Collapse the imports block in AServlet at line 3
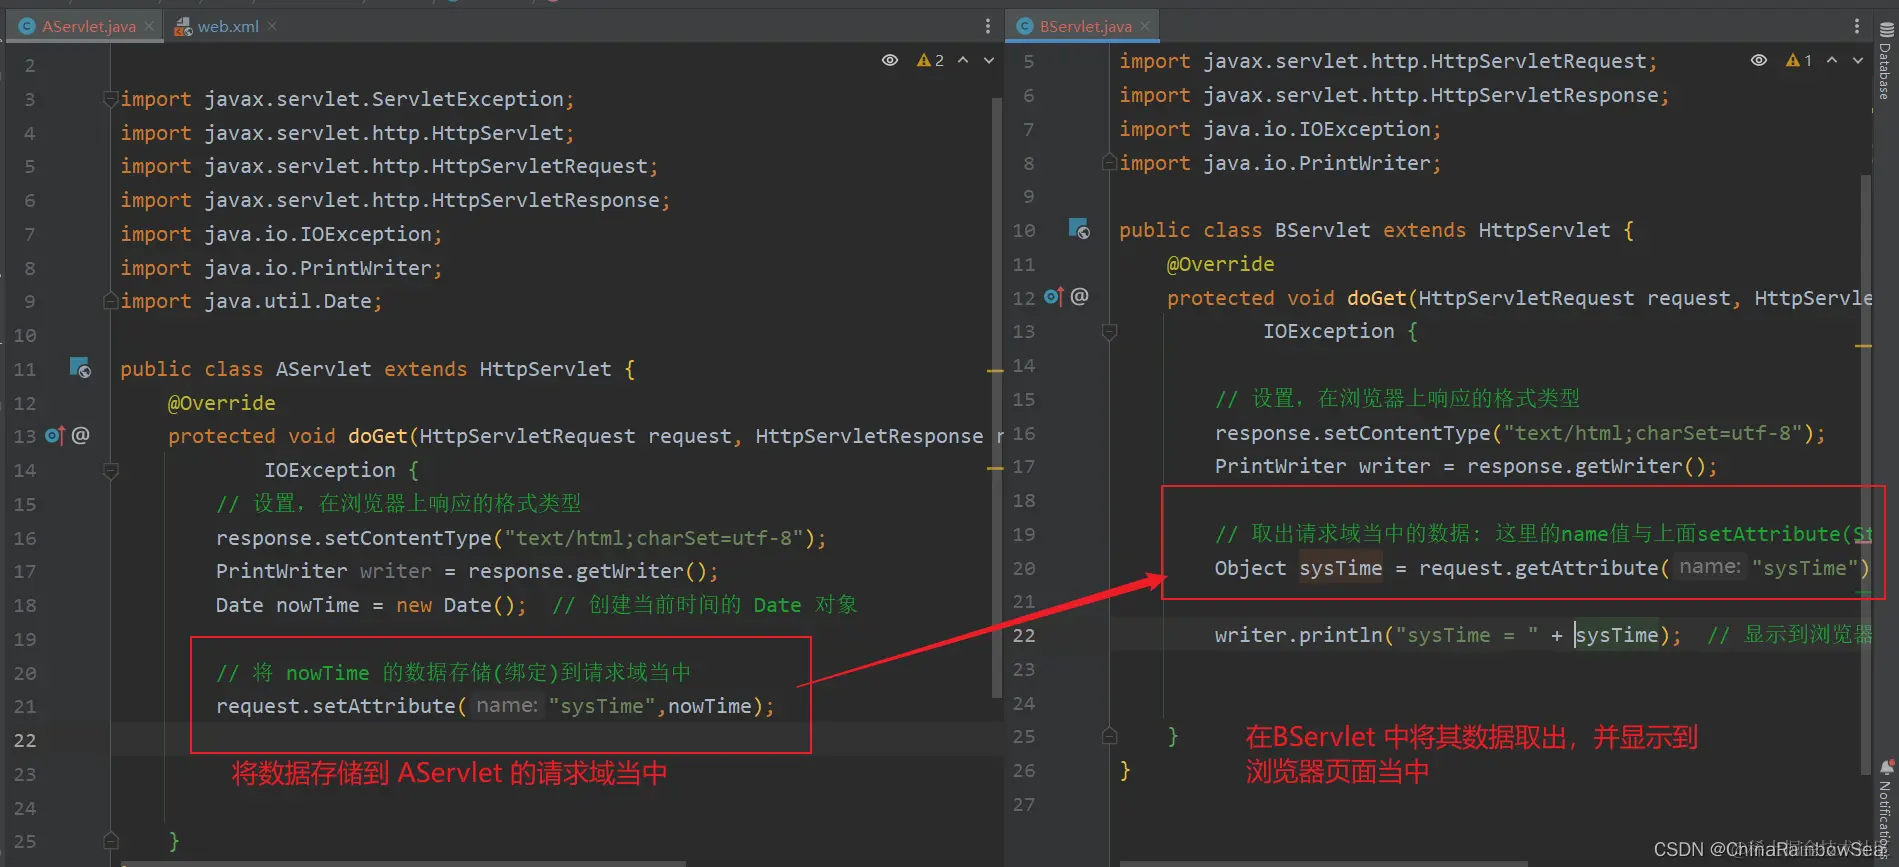 tap(111, 99)
